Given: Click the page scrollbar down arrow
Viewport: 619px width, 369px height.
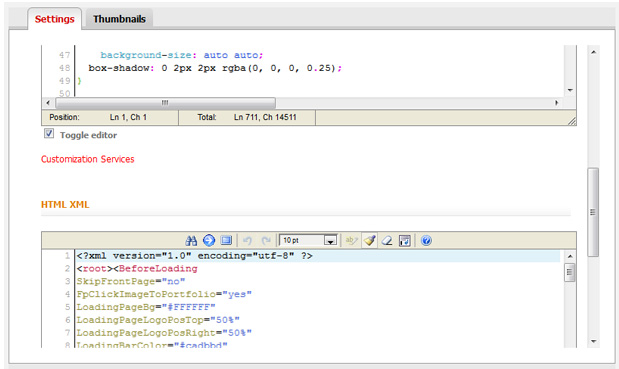Looking at the screenshot, I should tap(593, 341).
